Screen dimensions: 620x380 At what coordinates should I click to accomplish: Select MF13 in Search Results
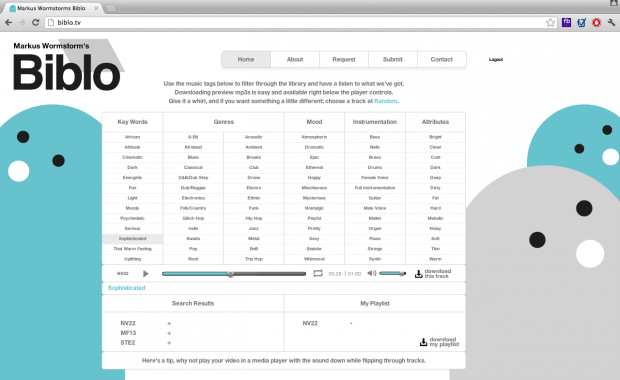pyautogui.click(x=128, y=333)
